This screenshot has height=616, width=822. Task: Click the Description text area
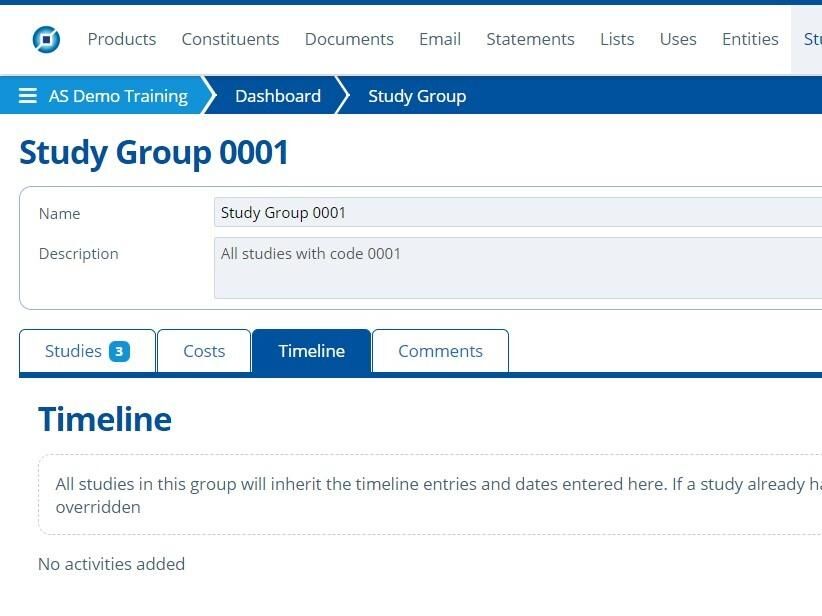(518, 268)
